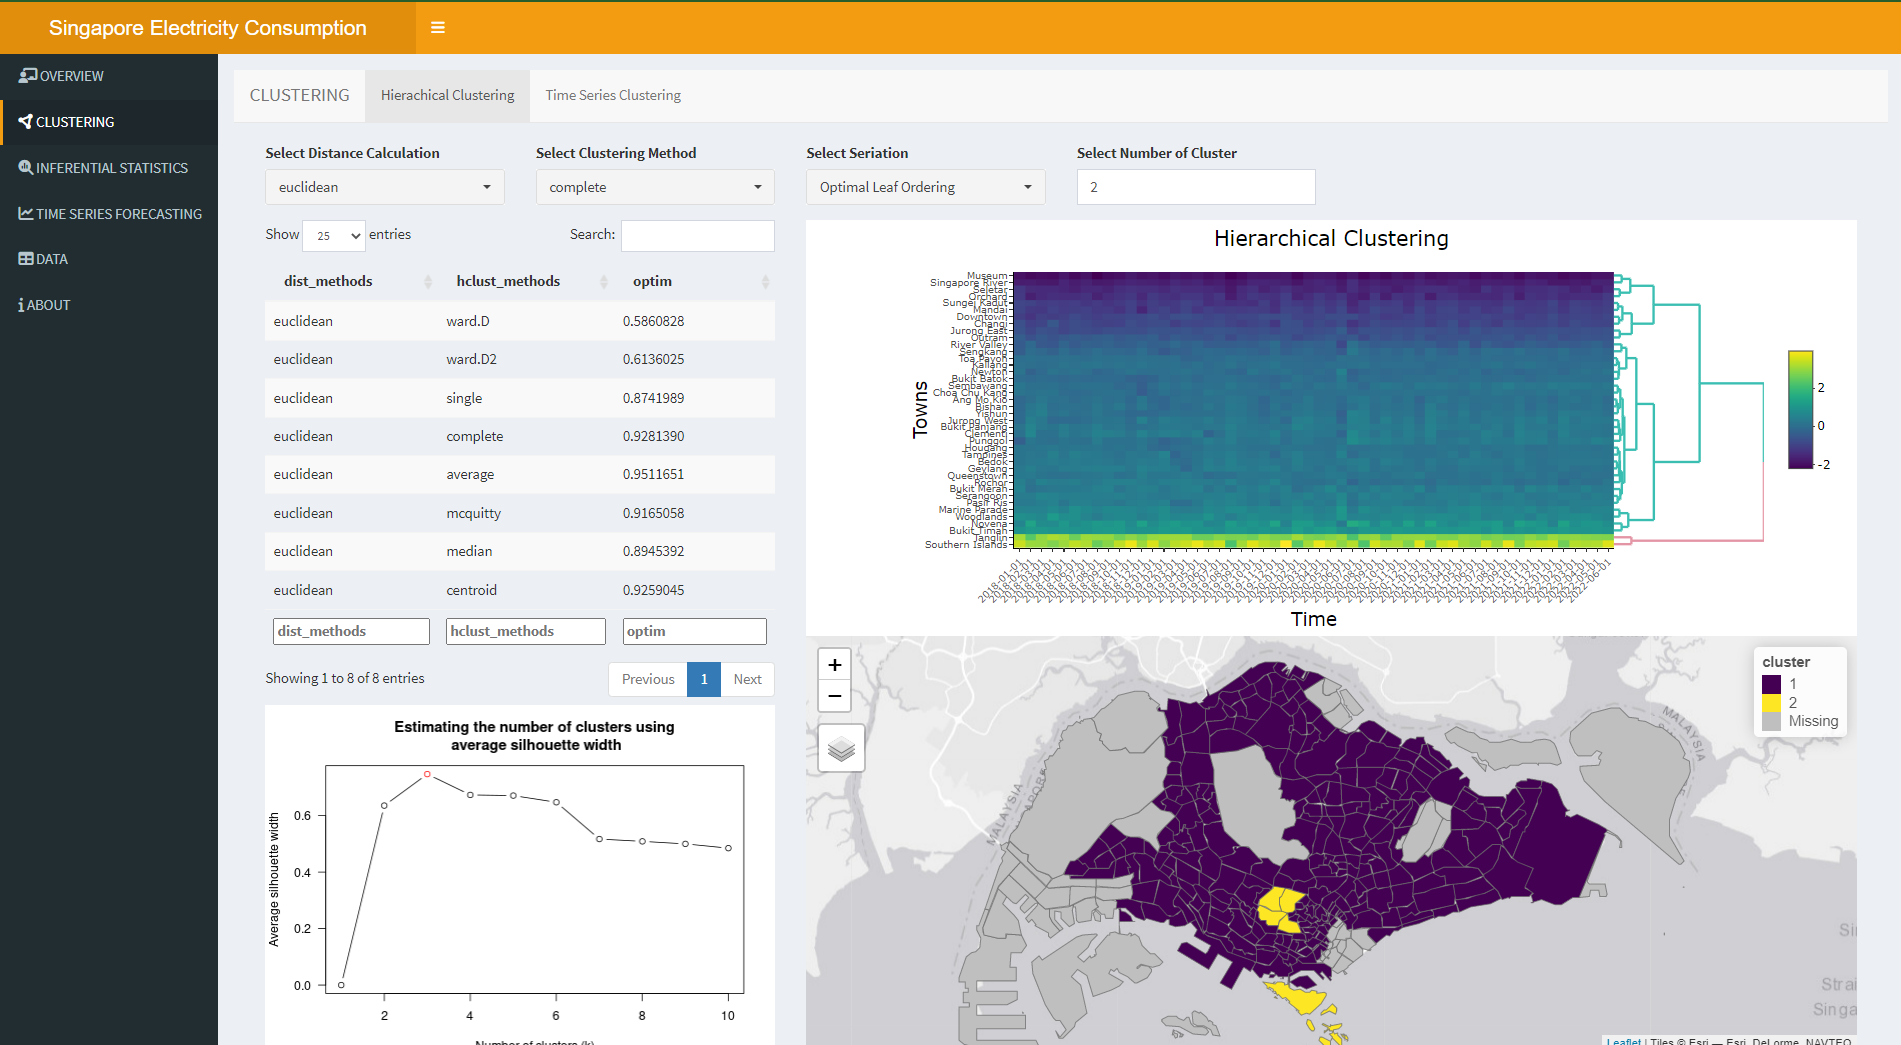Switch to Time Series Clustering tab
This screenshot has height=1045, width=1901.
click(613, 96)
